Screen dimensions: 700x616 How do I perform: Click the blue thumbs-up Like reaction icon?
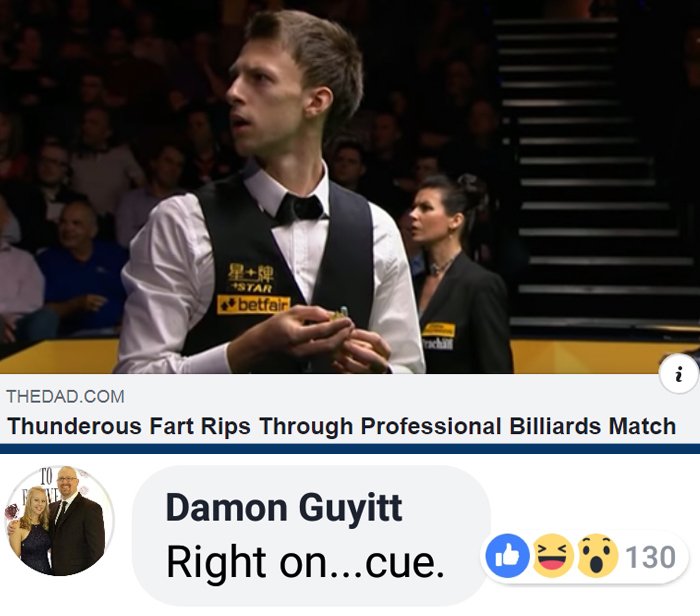[508, 556]
